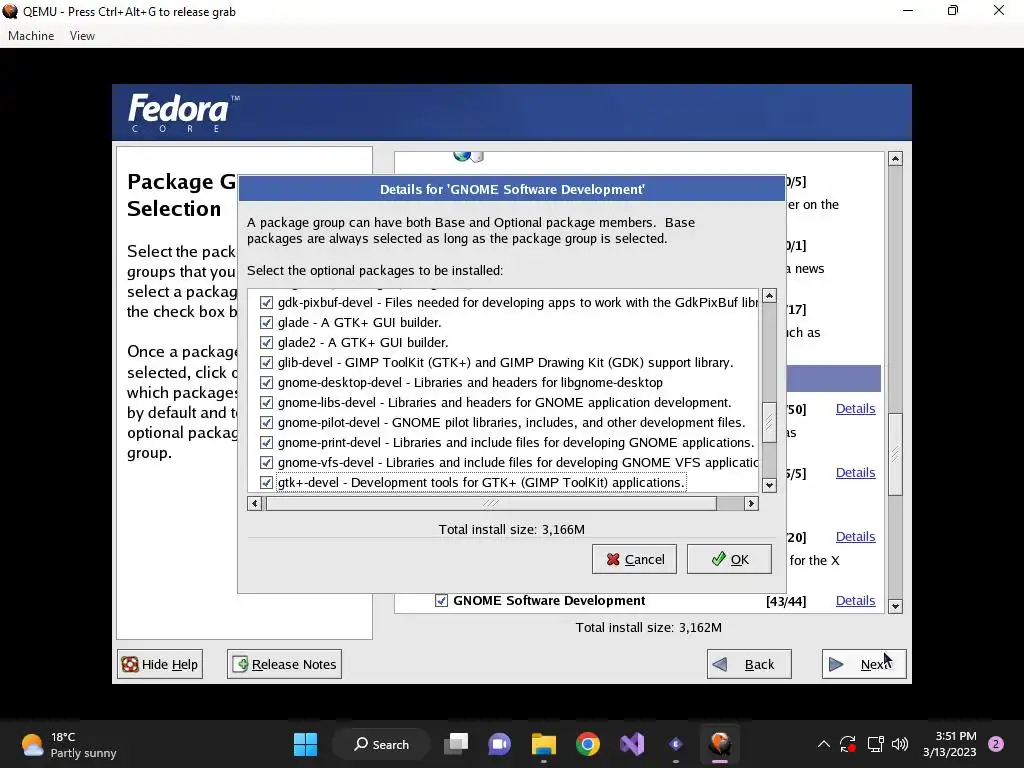Click the package group list scrollbar thumb
Viewport: 1024px width, 768px height.
pos(895,454)
